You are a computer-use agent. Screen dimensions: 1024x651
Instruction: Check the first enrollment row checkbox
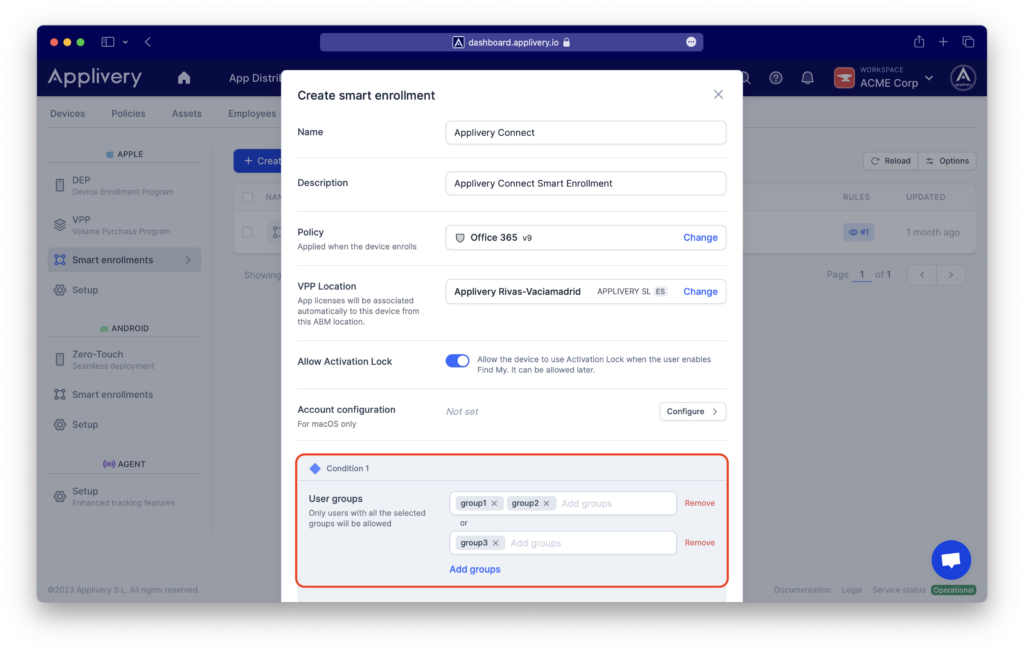pyautogui.click(x=248, y=232)
